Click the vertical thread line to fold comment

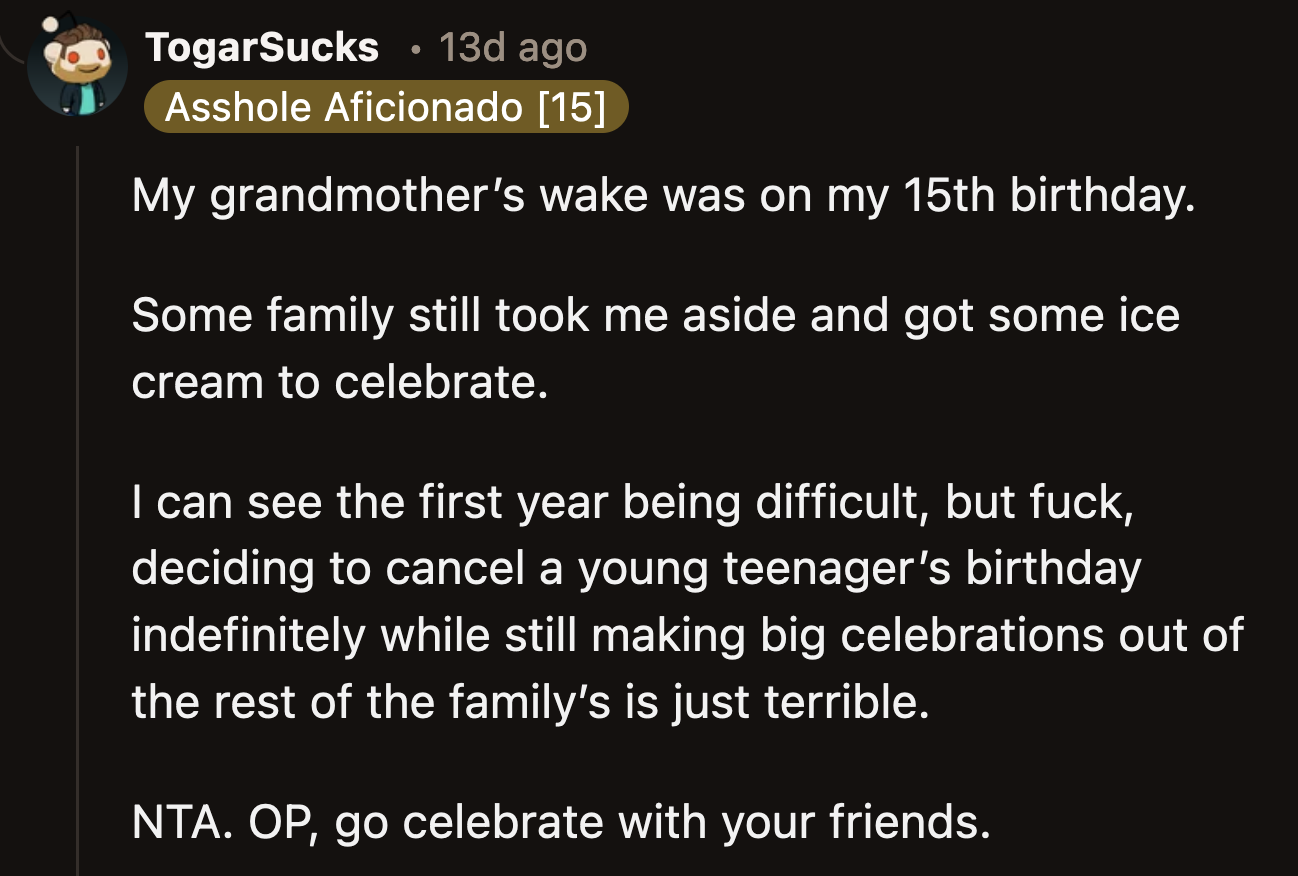pos(79,450)
